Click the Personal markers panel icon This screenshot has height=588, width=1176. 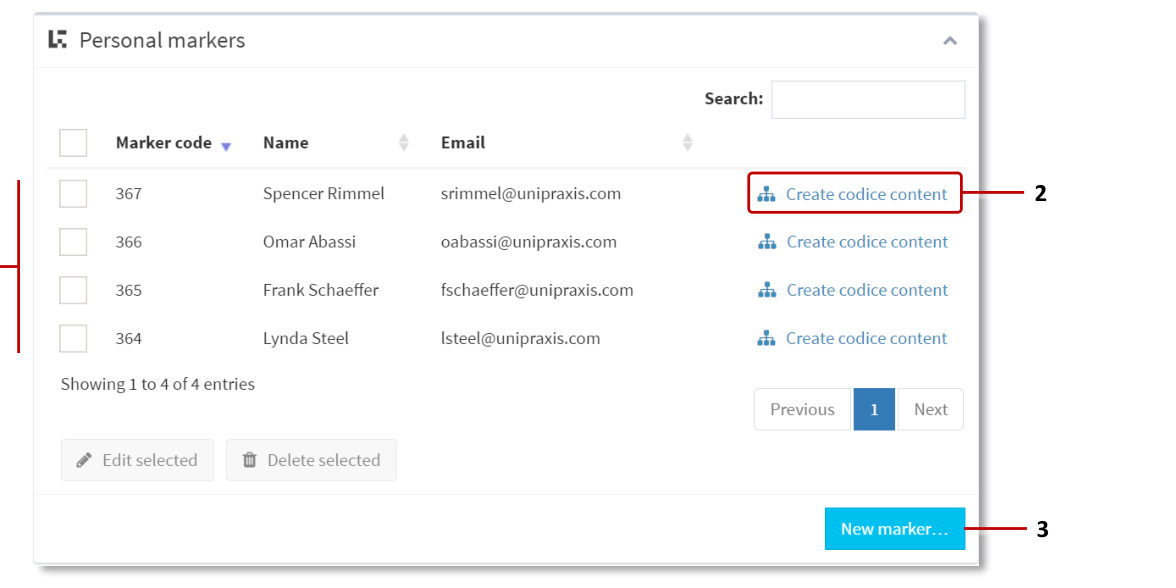[58, 40]
